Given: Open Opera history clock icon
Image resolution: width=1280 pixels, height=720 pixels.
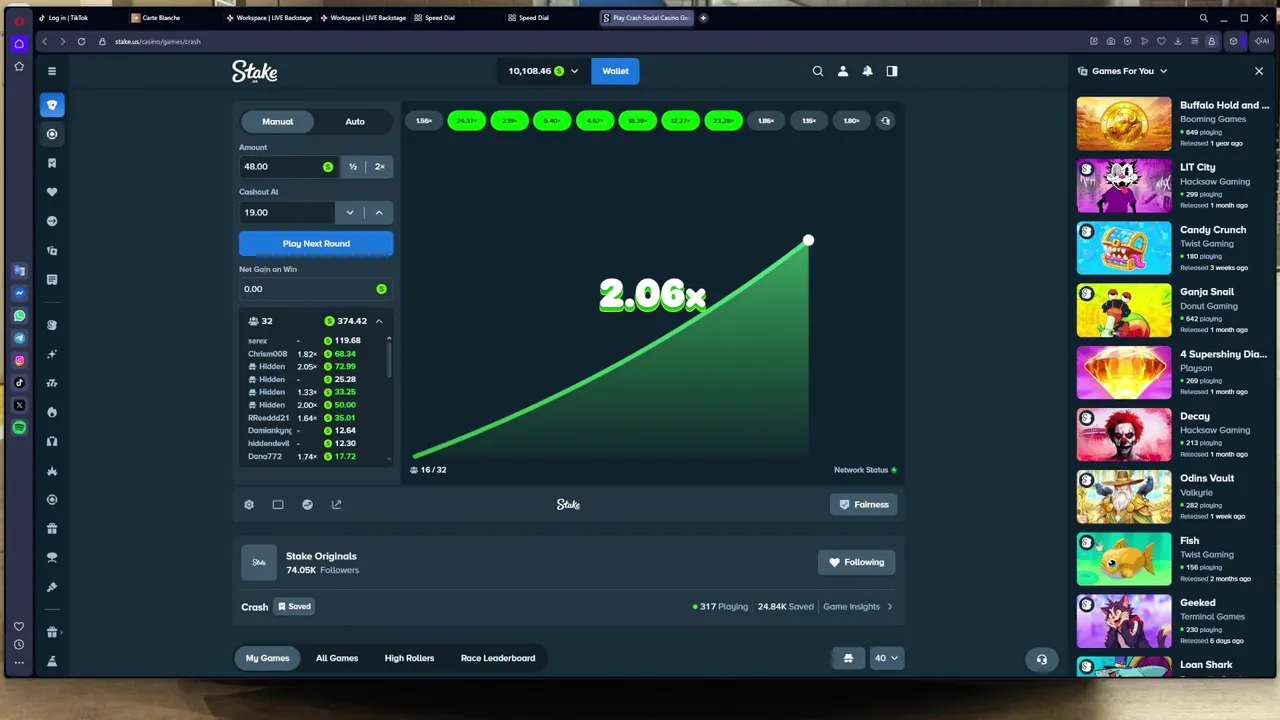Looking at the screenshot, I should point(19,645).
